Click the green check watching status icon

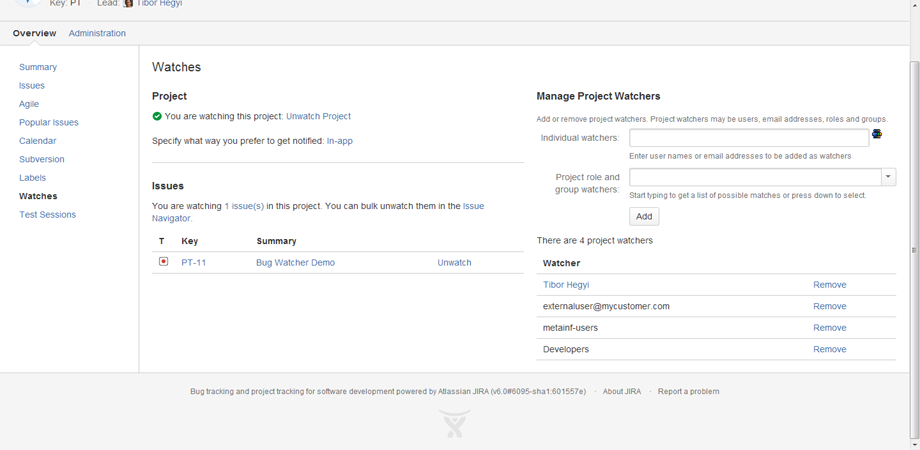[157, 116]
